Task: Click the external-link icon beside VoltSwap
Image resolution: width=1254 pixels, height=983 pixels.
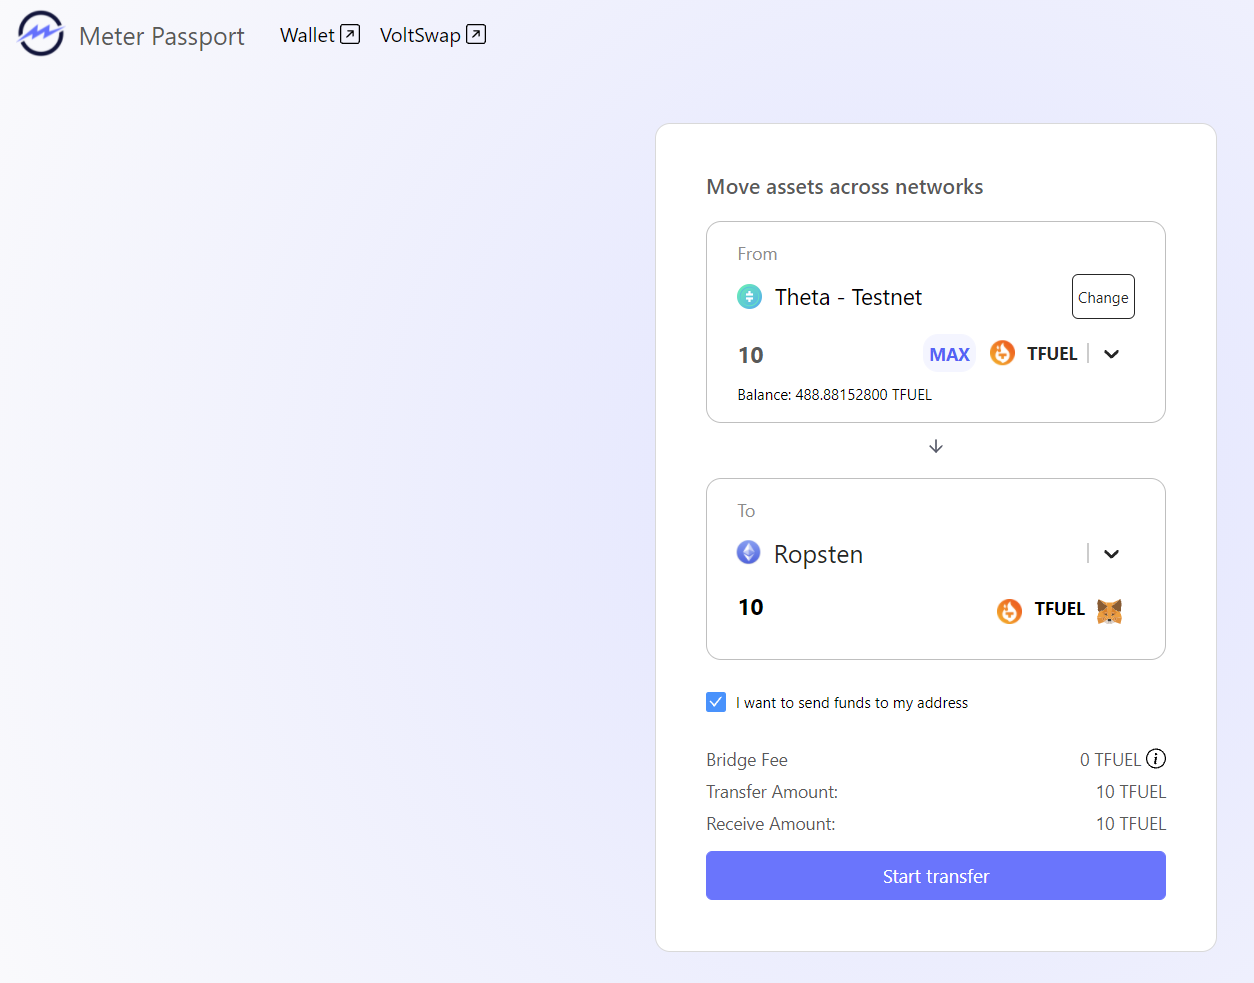Action: (476, 34)
